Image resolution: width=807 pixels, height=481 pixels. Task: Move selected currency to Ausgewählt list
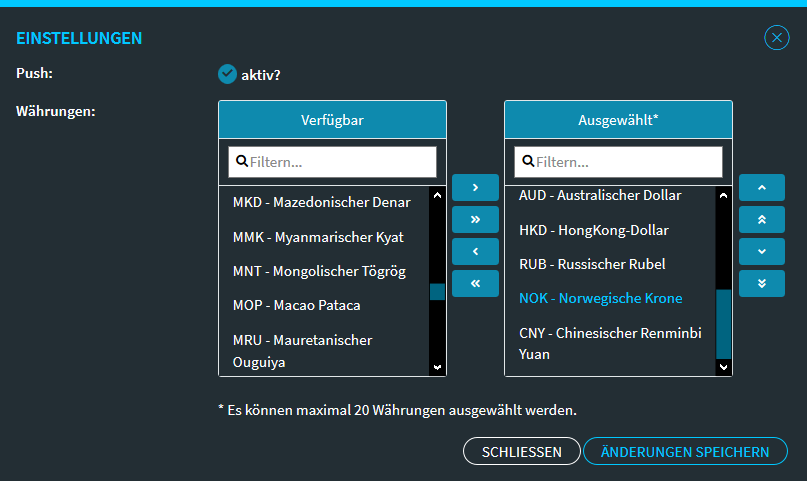coord(475,187)
